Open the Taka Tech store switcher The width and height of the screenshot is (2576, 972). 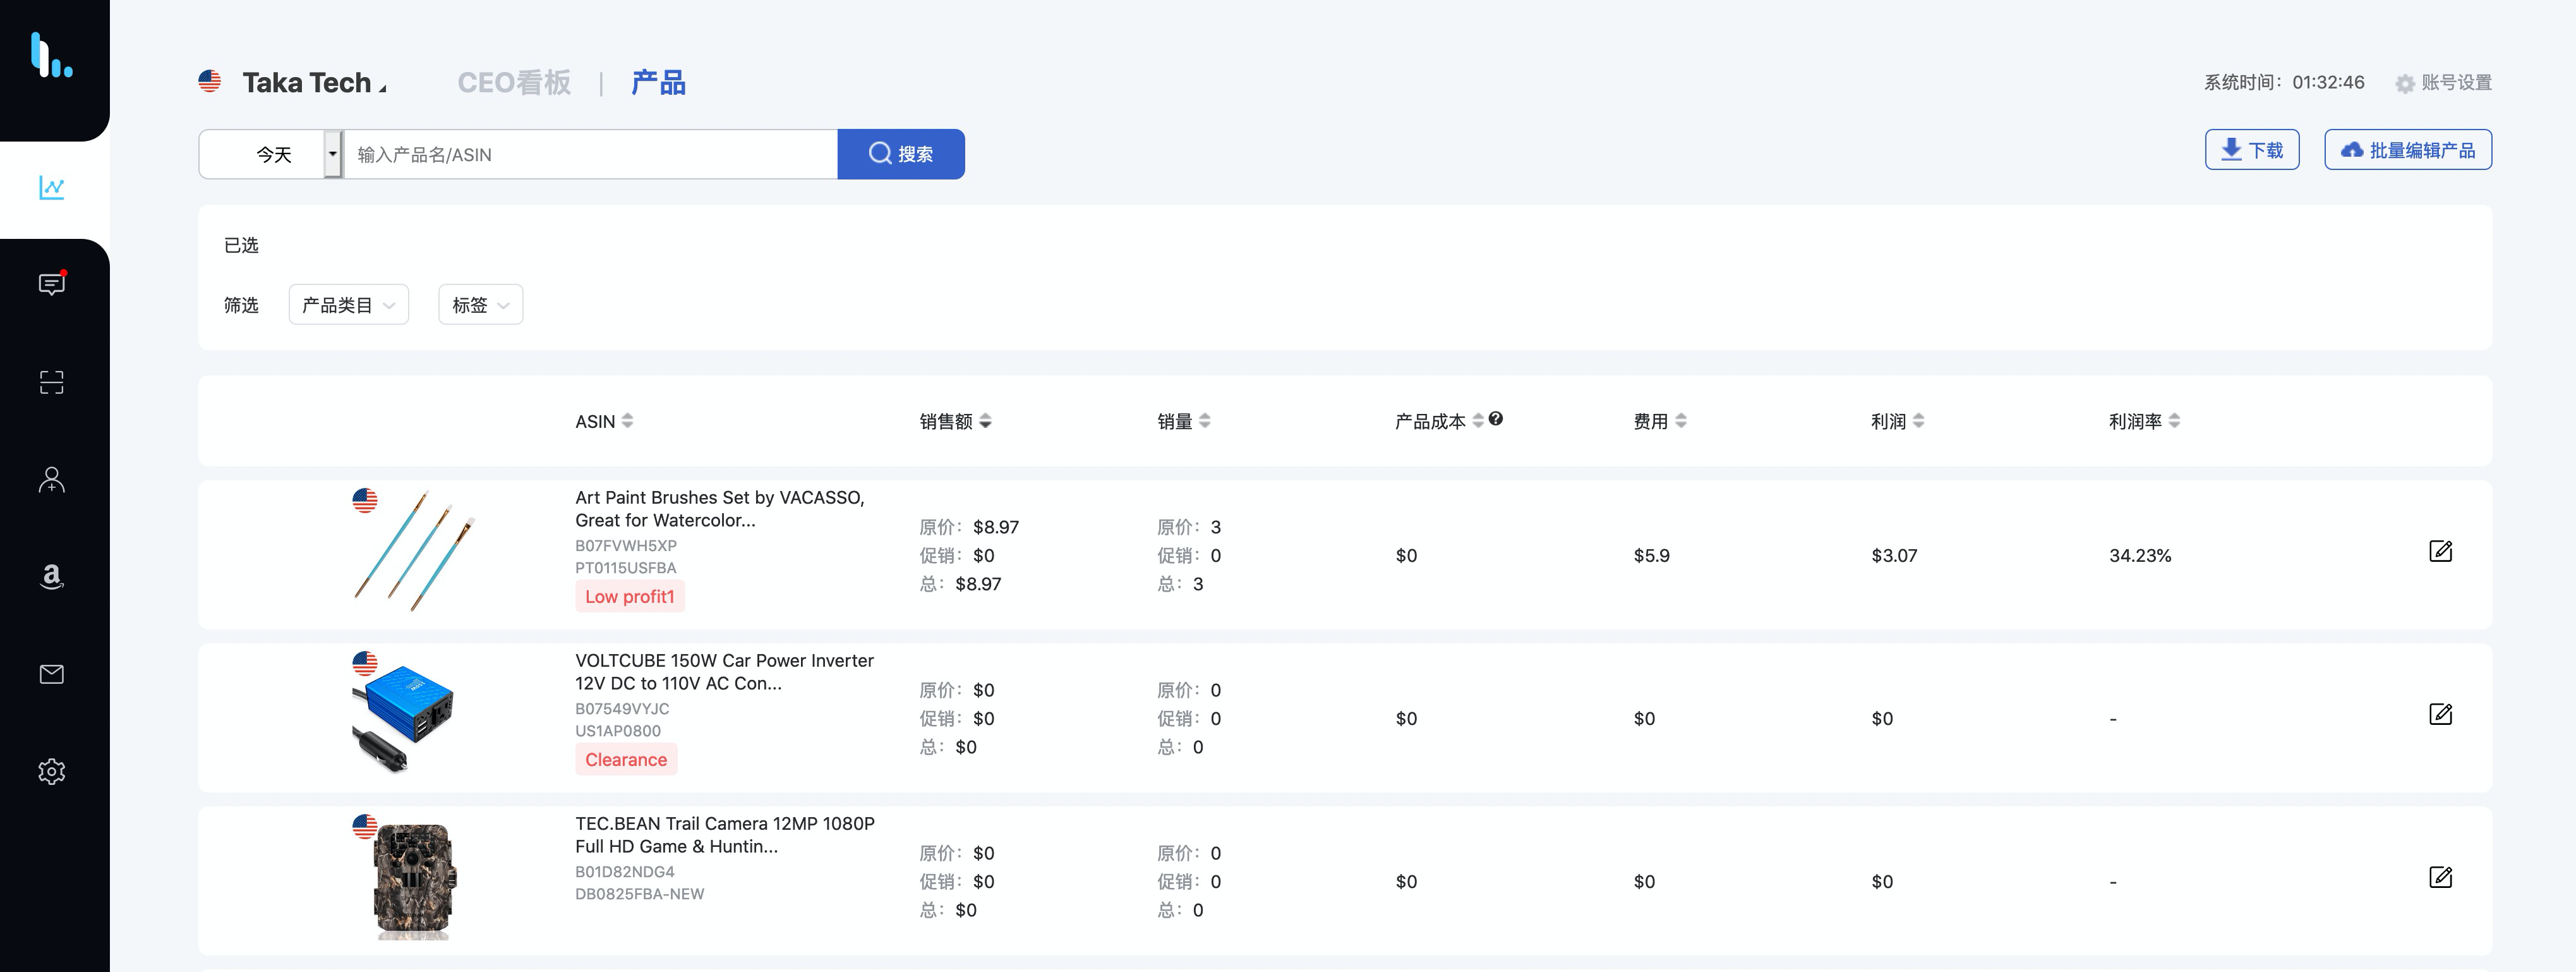314,82
